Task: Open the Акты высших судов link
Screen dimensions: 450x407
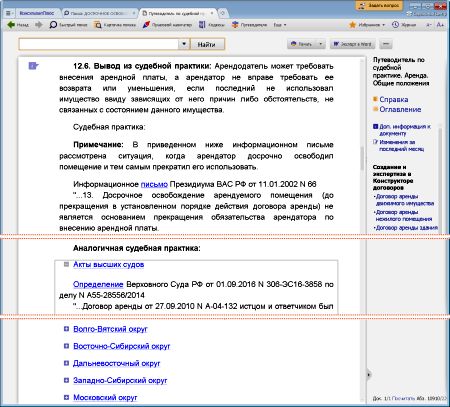Action: point(108,265)
